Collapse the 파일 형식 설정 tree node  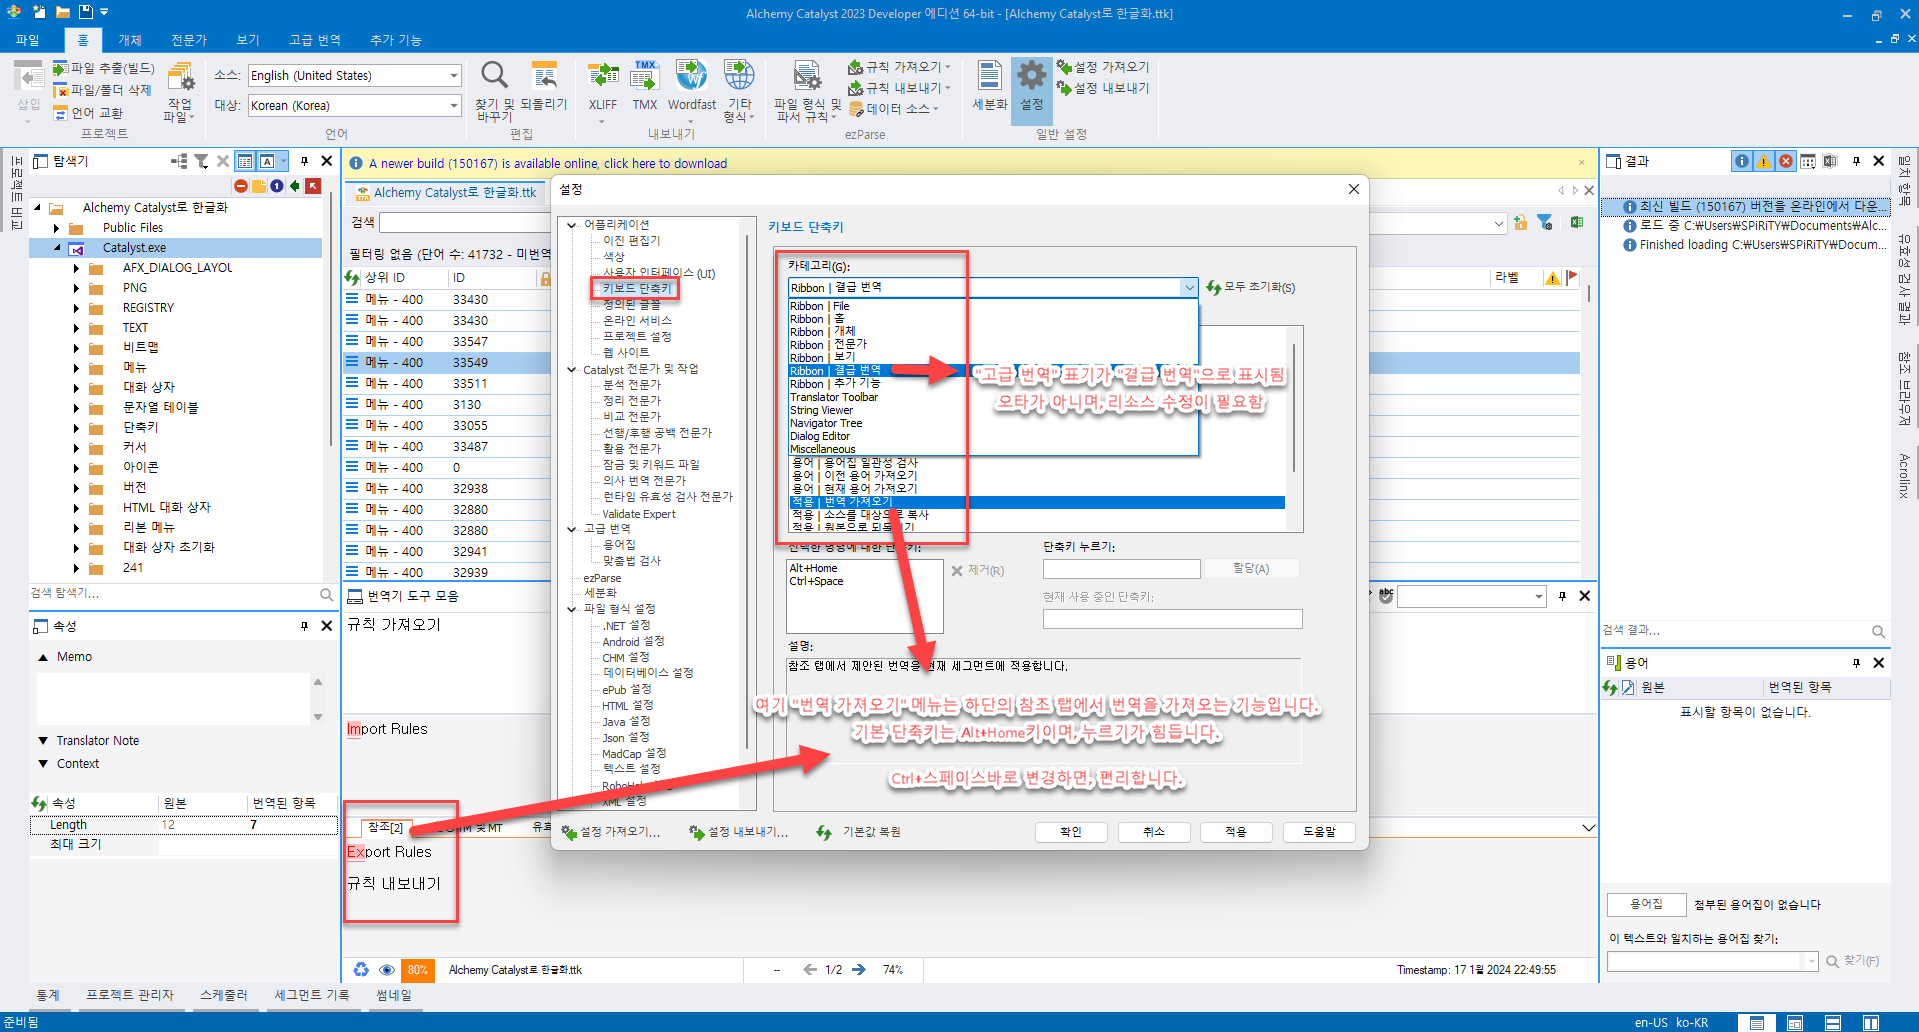coord(572,609)
